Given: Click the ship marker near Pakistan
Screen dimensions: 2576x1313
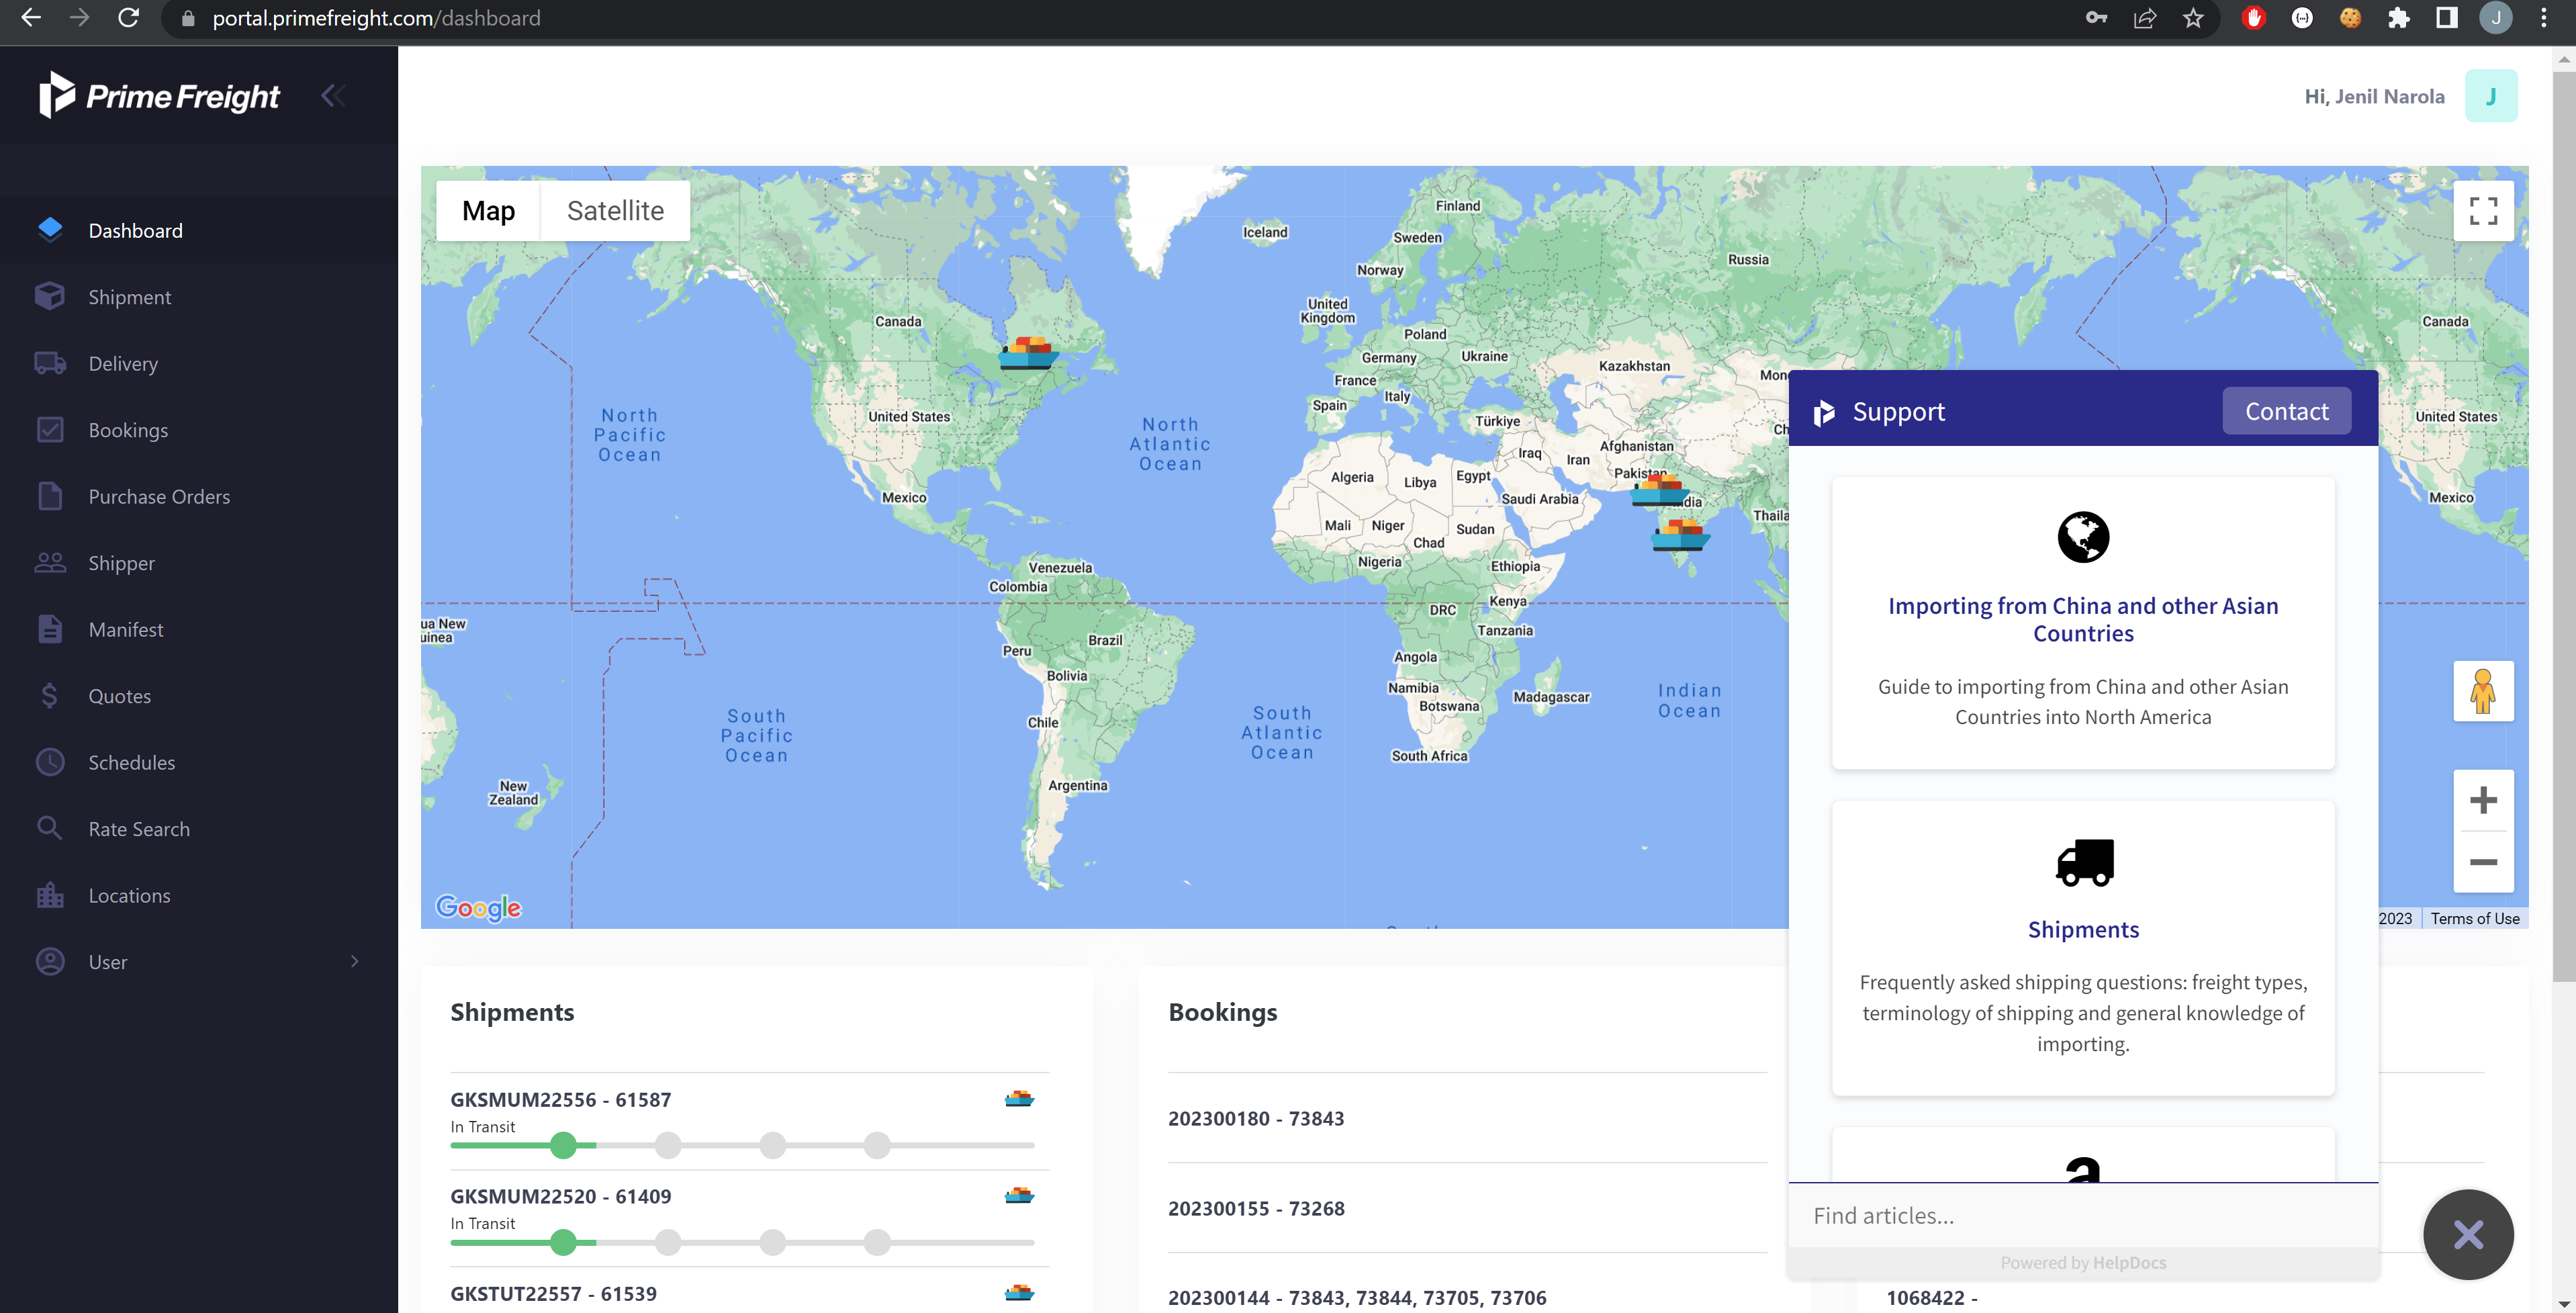Looking at the screenshot, I should coord(1659,489).
